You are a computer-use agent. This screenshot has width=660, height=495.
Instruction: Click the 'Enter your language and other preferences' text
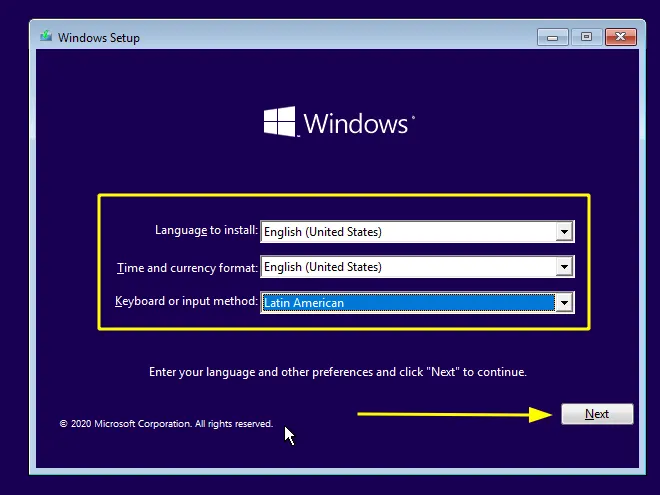point(338,372)
